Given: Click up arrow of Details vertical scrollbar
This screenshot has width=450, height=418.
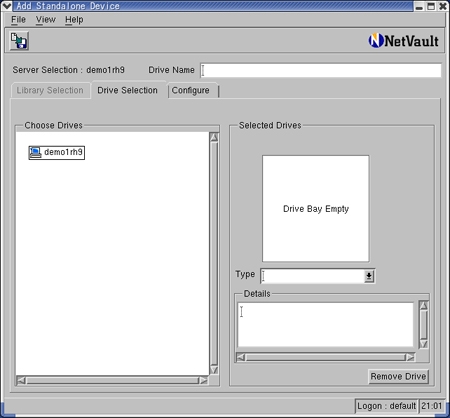Looking at the screenshot, I should pyautogui.click(x=423, y=306).
